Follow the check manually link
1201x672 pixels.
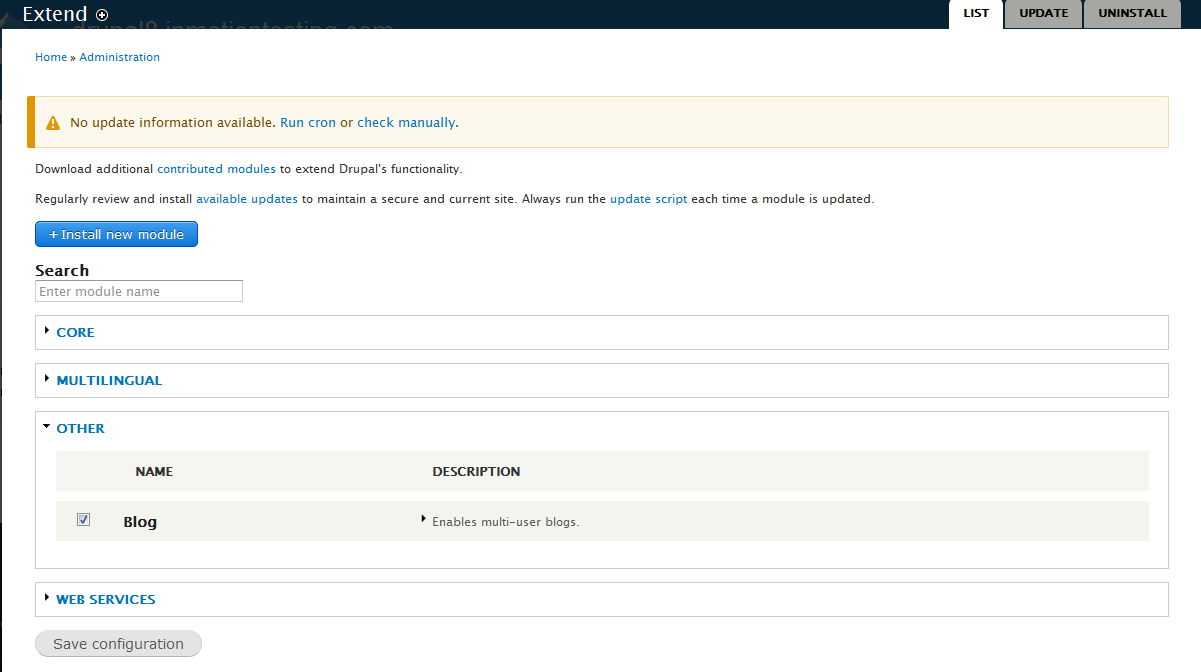(x=406, y=123)
